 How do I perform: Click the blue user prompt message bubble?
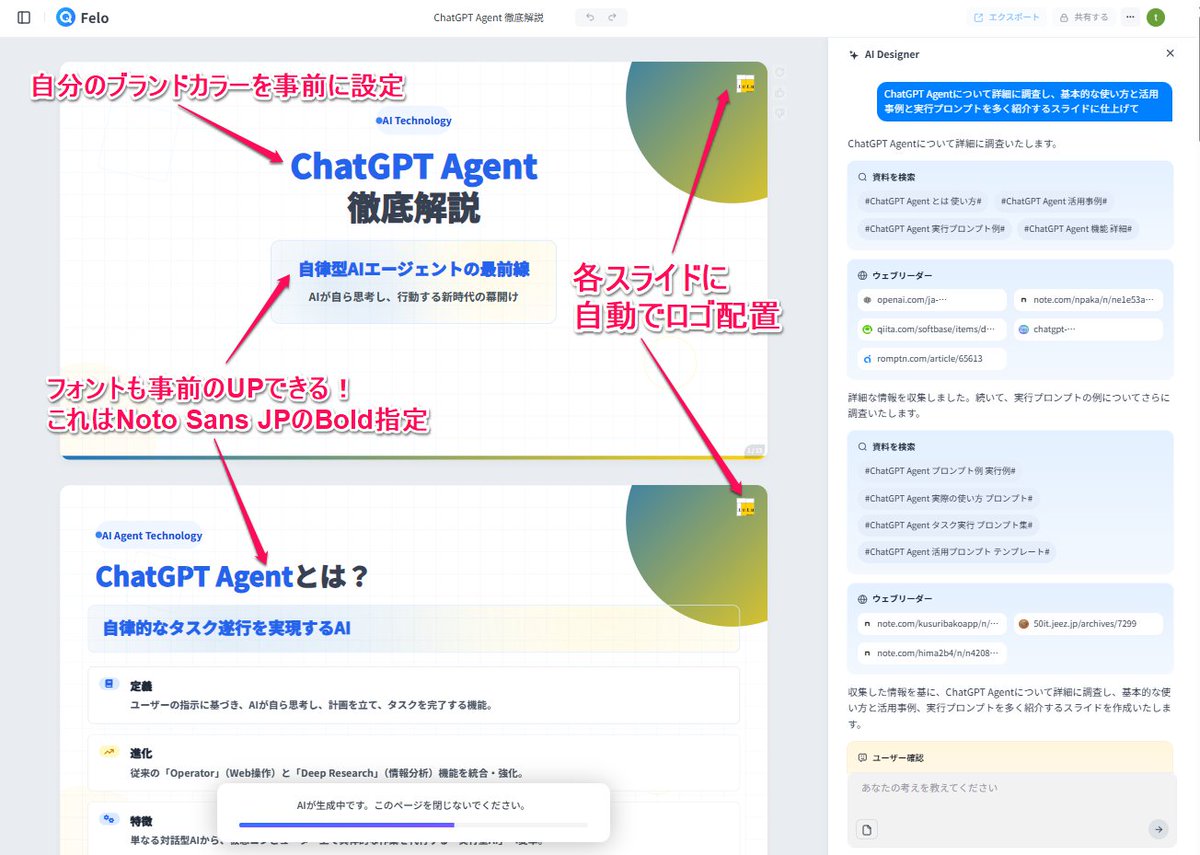click(x=1024, y=100)
